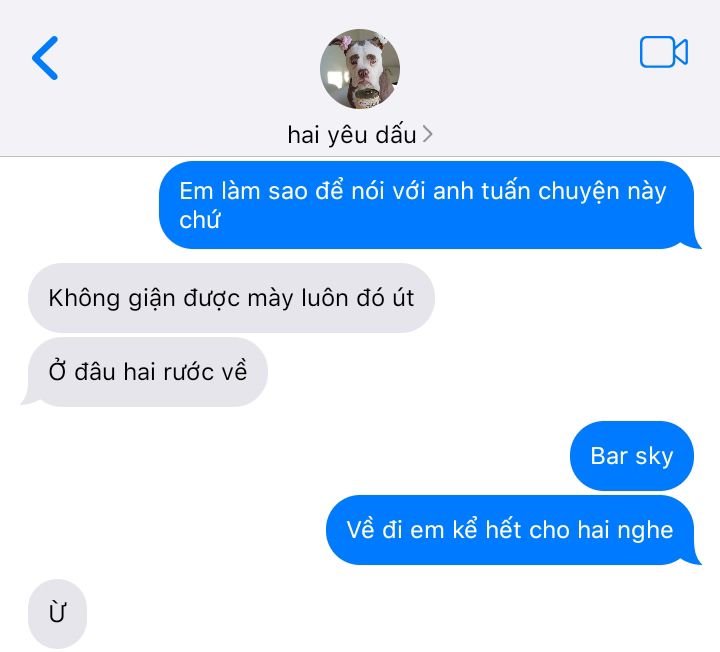Click the word 'út' in the gray bubble

coord(403,298)
